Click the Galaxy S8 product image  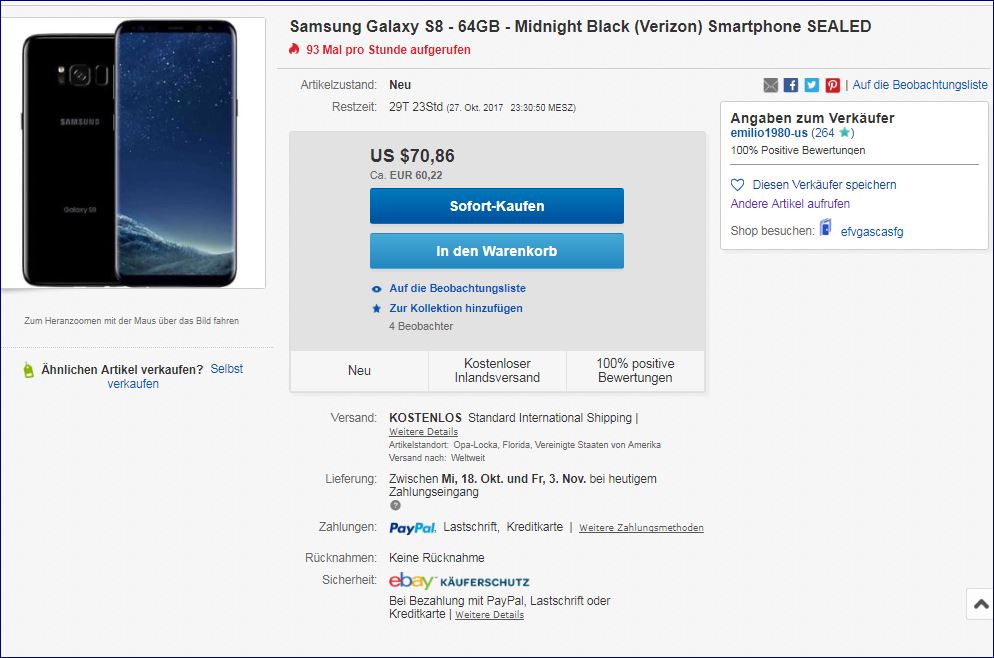[x=134, y=153]
